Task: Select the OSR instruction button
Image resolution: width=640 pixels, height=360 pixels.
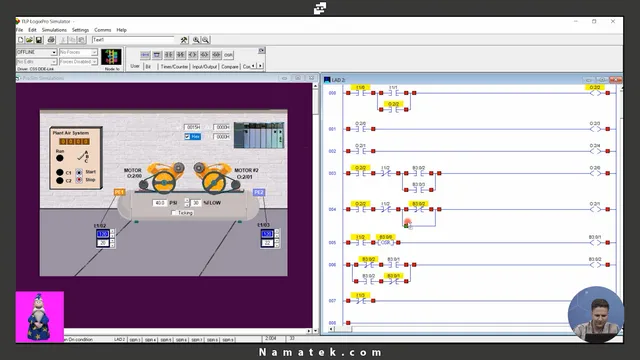Action: point(228,55)
